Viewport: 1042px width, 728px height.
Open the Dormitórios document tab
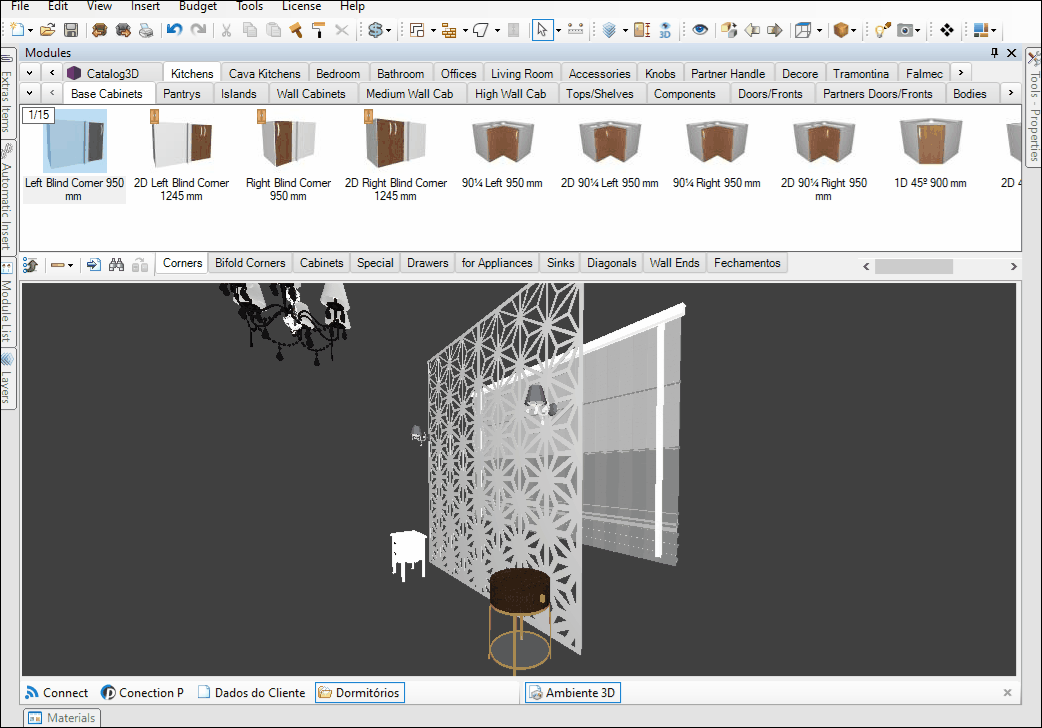pyautogui.click(x=360, y=692)
